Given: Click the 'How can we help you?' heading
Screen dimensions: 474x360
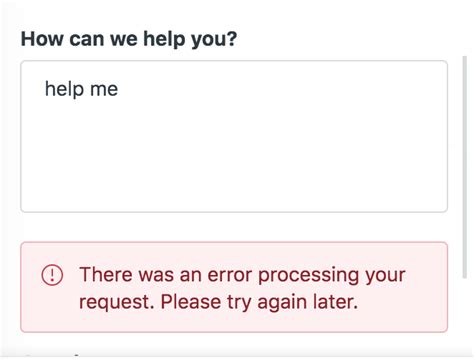Looking at the screenshot, I should click(x=129, y=39).
